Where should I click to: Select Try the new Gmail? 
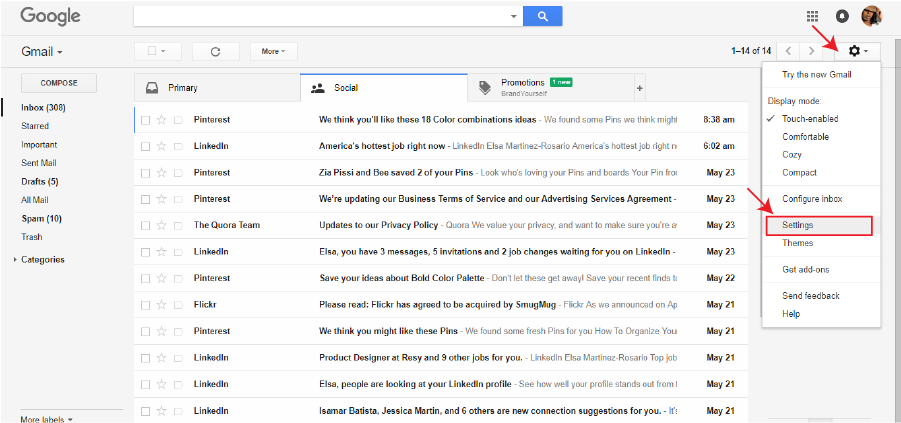click(817, 75)
